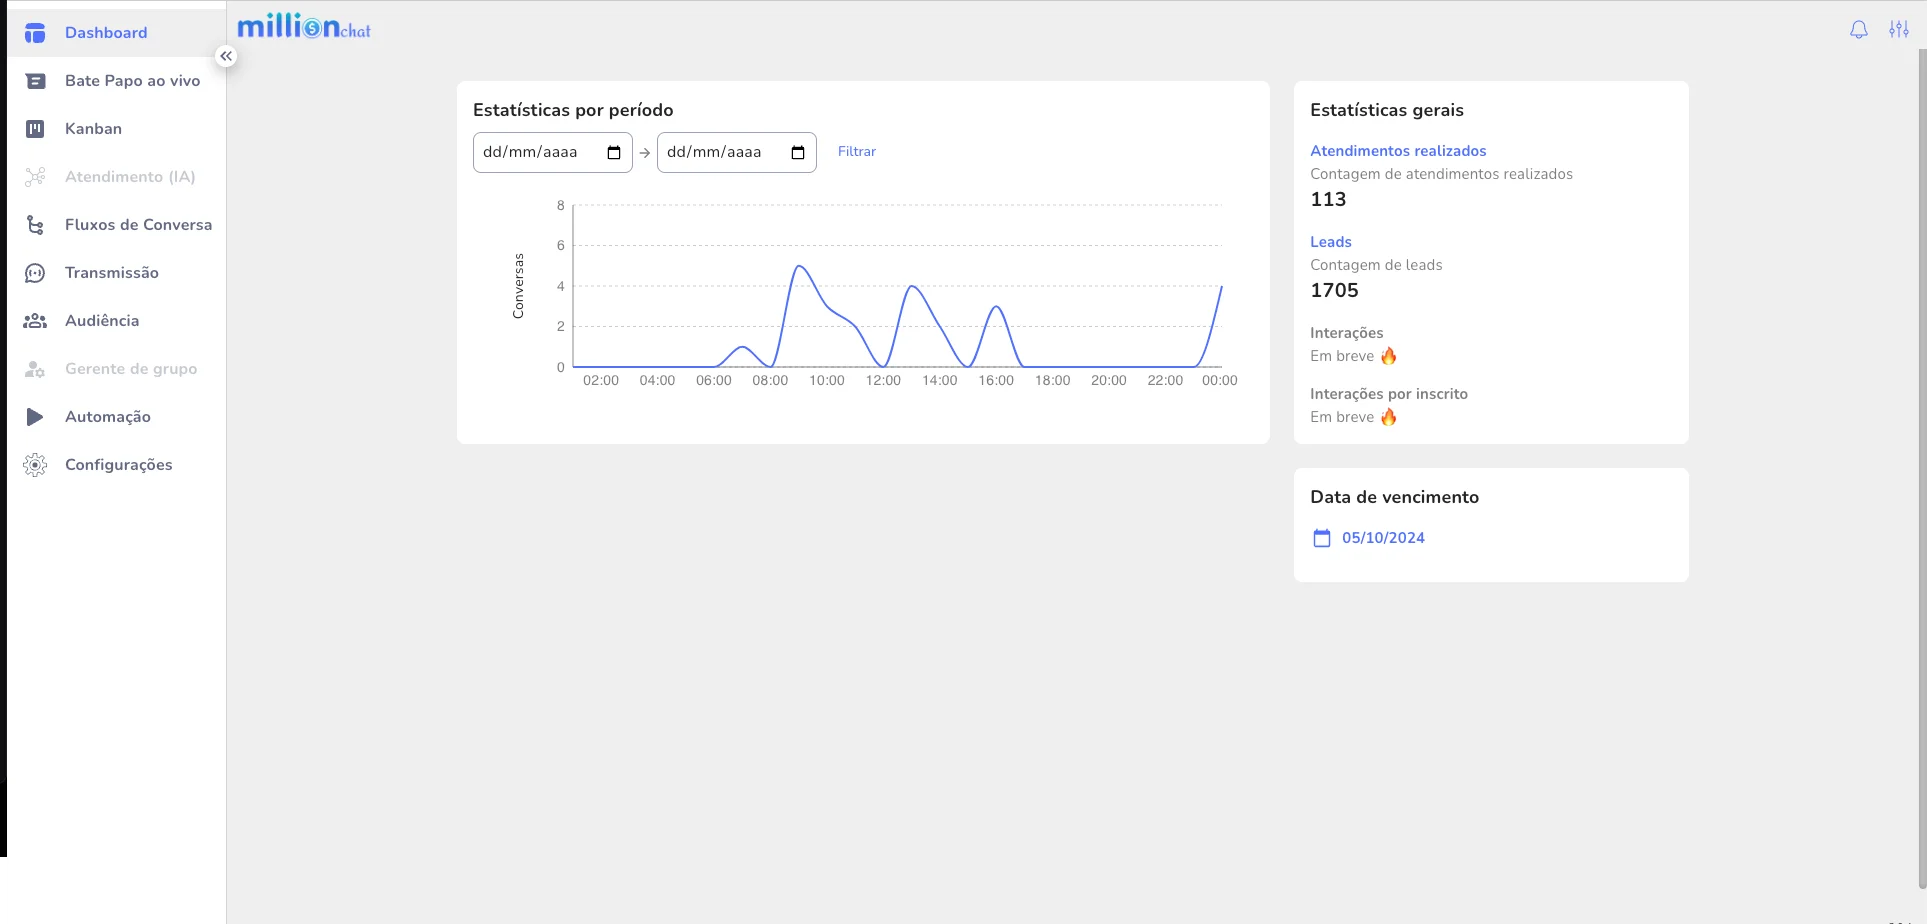Open the Leads link
The image size is (1927, 924).
pos(1330,242)
